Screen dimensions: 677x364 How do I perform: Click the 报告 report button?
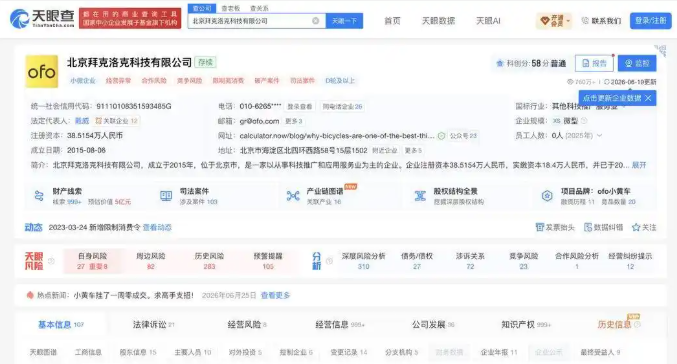click(594, 63)
